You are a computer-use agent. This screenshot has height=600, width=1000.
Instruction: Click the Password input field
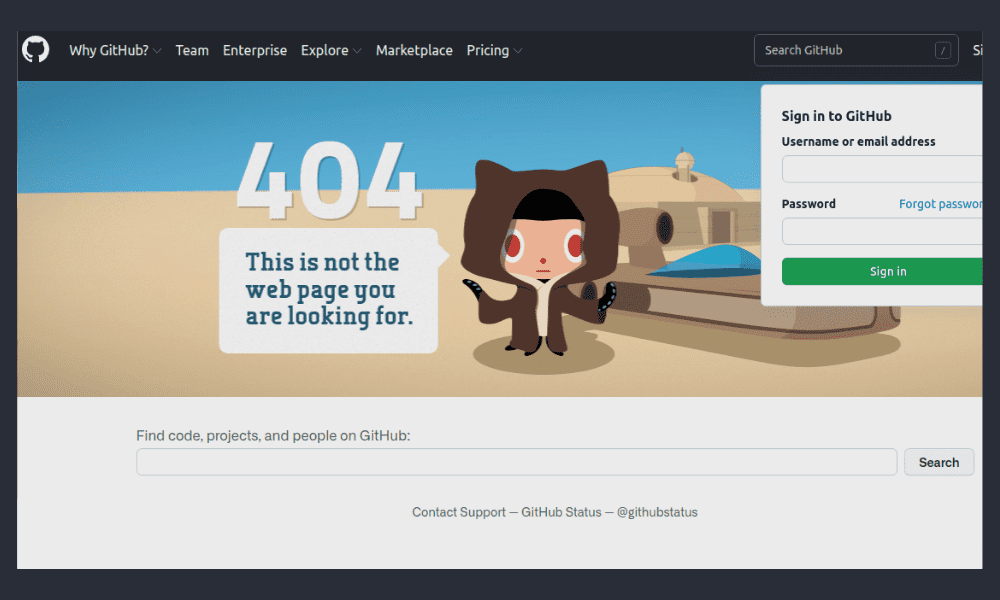click(x=882, y=231)
